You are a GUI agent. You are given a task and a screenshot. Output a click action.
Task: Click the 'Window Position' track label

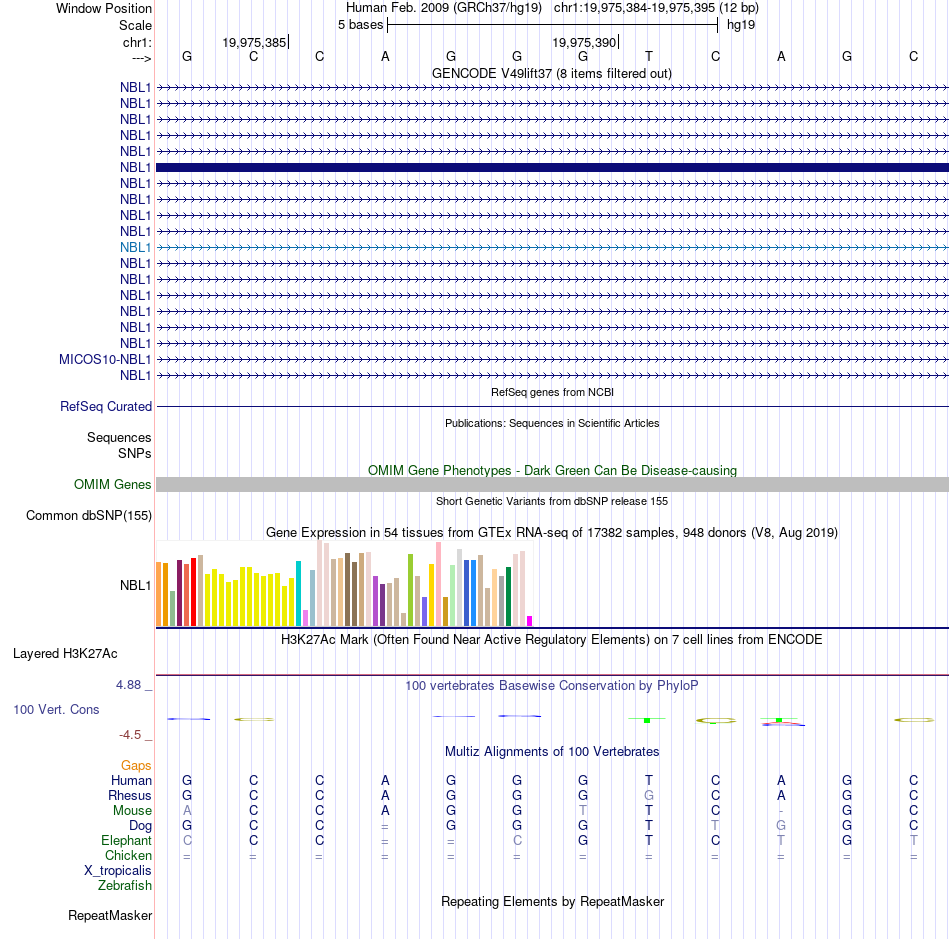pyautogui.click(x=104, y=8)
